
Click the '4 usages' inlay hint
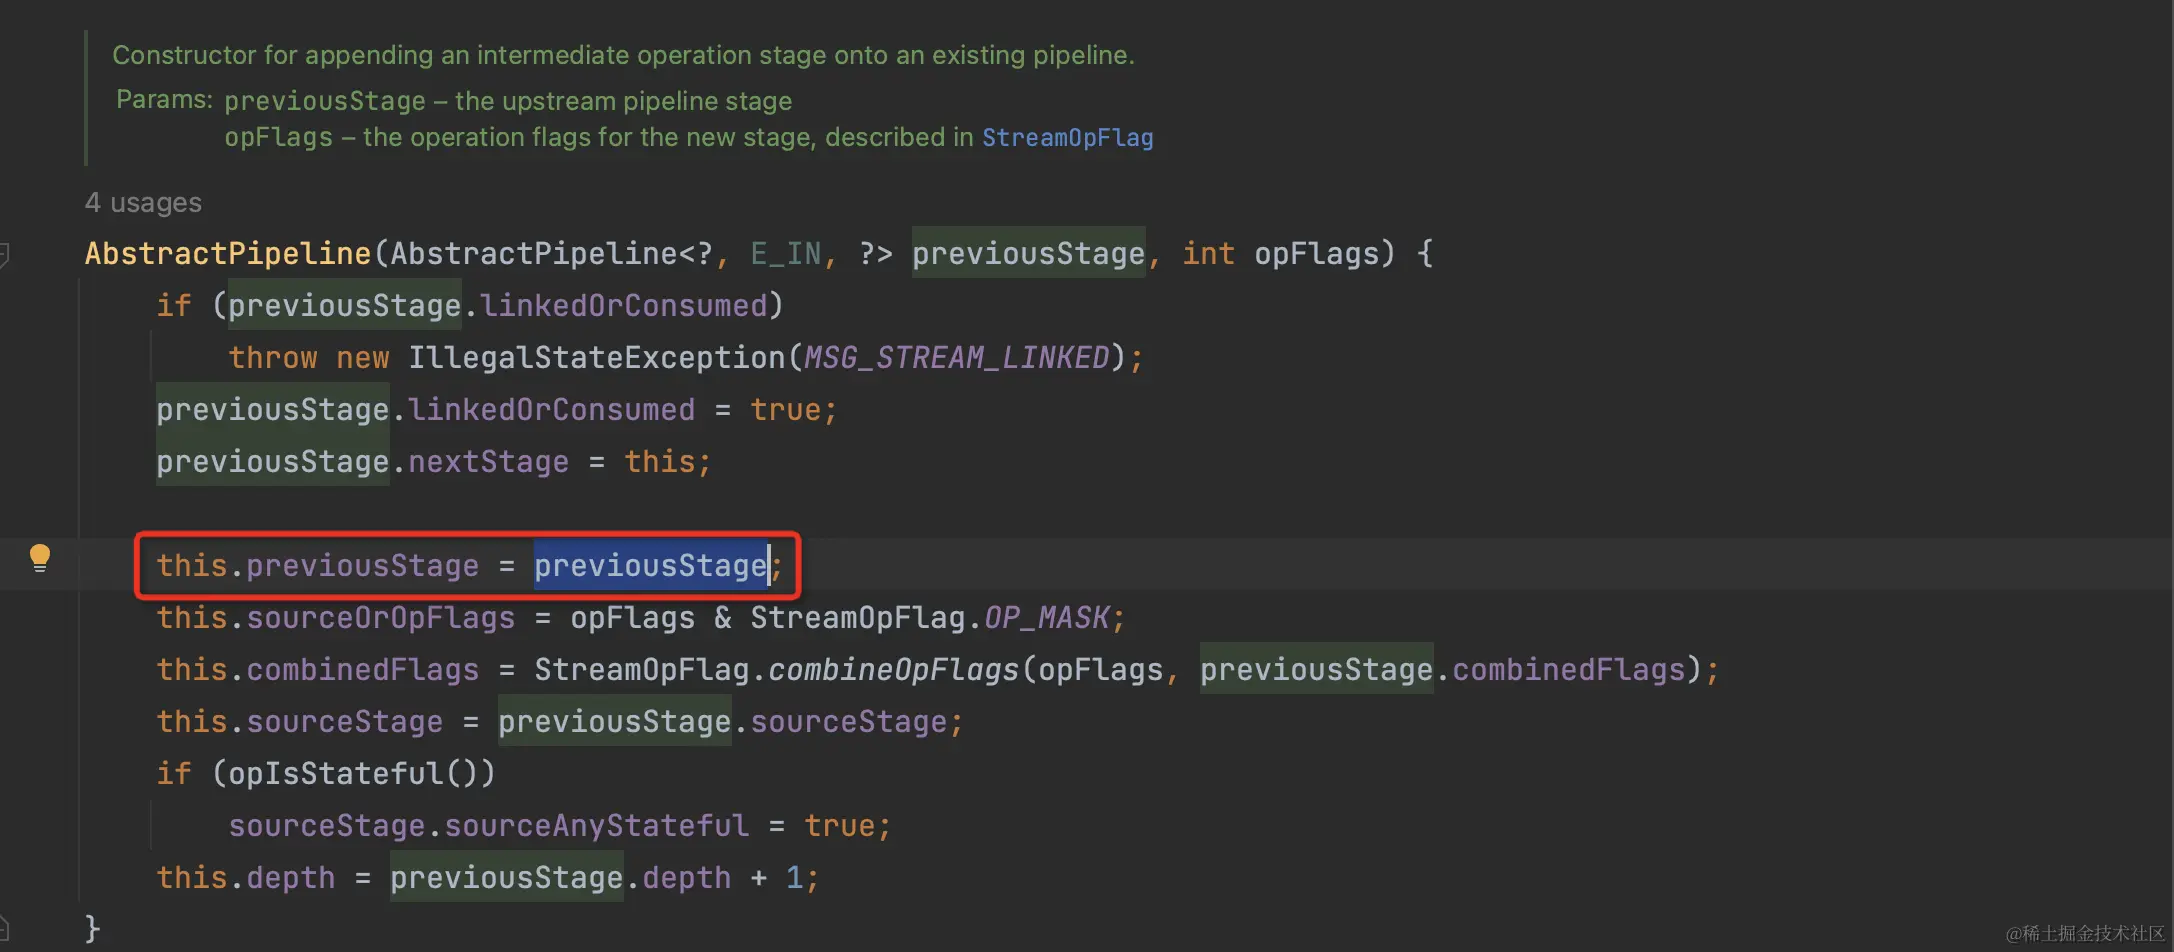[143, 202]
